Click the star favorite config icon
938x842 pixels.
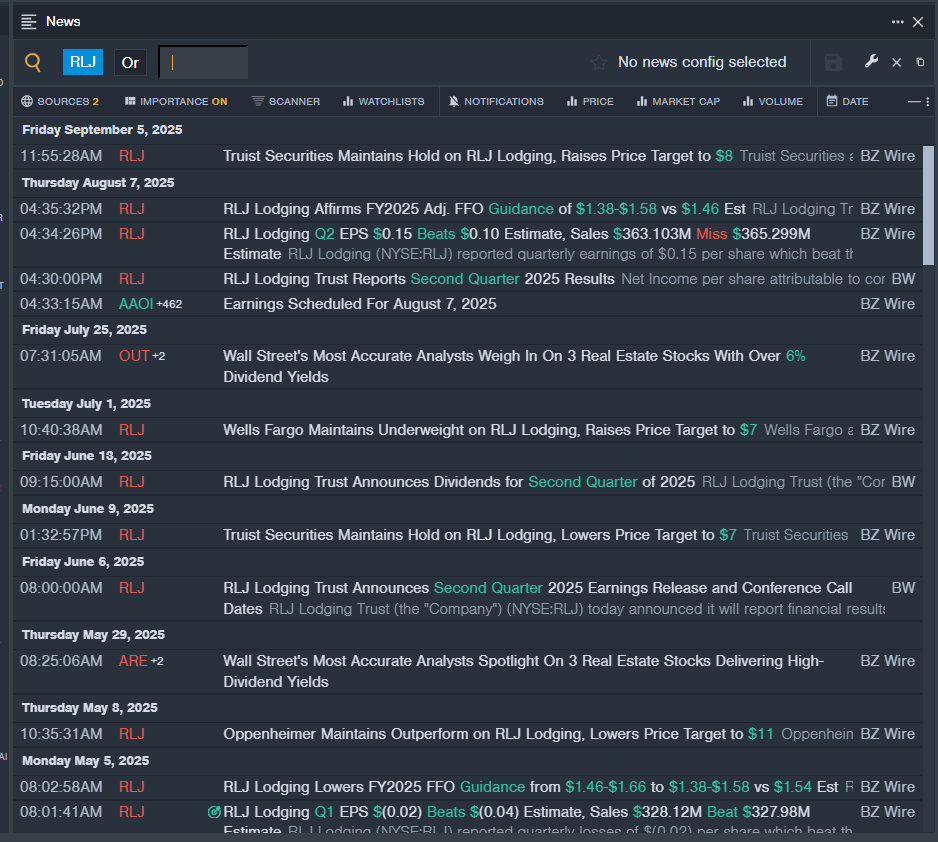coord(599,62)
